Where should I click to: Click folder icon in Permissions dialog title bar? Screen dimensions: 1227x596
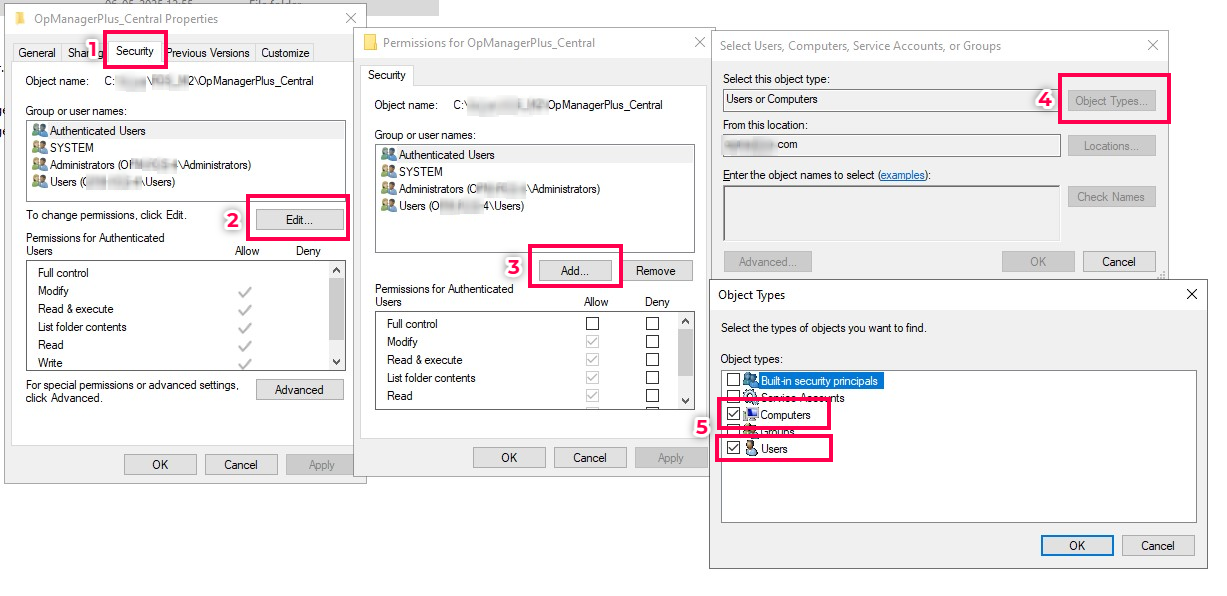point(370,42)
